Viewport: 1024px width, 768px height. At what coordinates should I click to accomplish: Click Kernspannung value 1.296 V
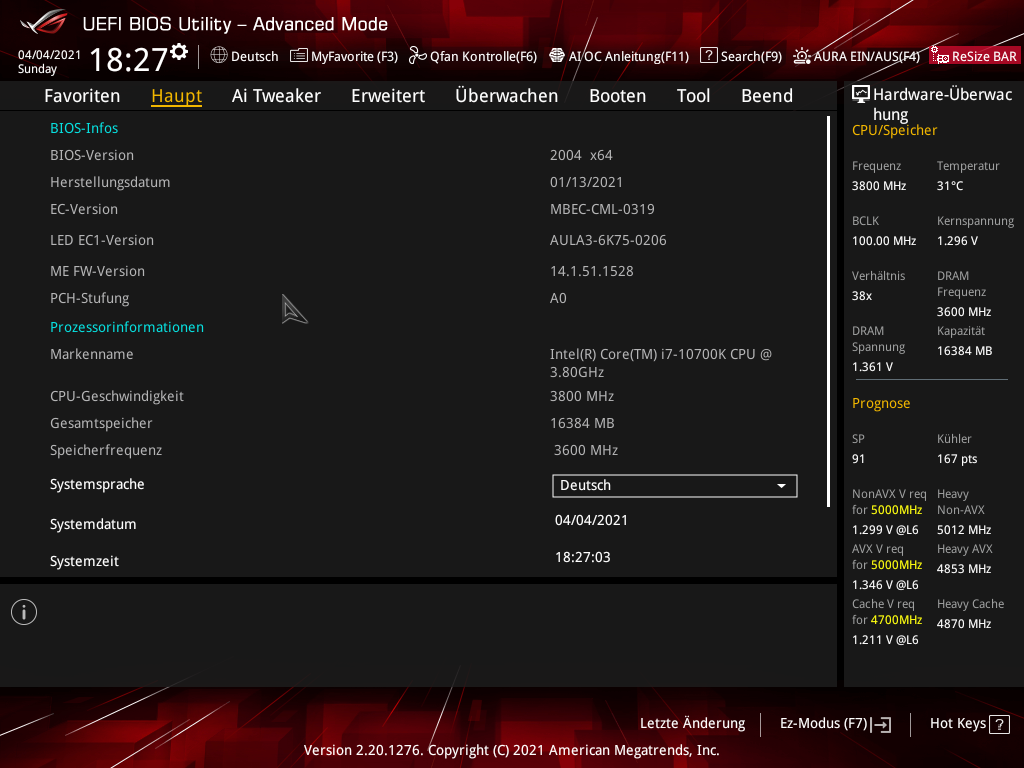coord(957,241)
